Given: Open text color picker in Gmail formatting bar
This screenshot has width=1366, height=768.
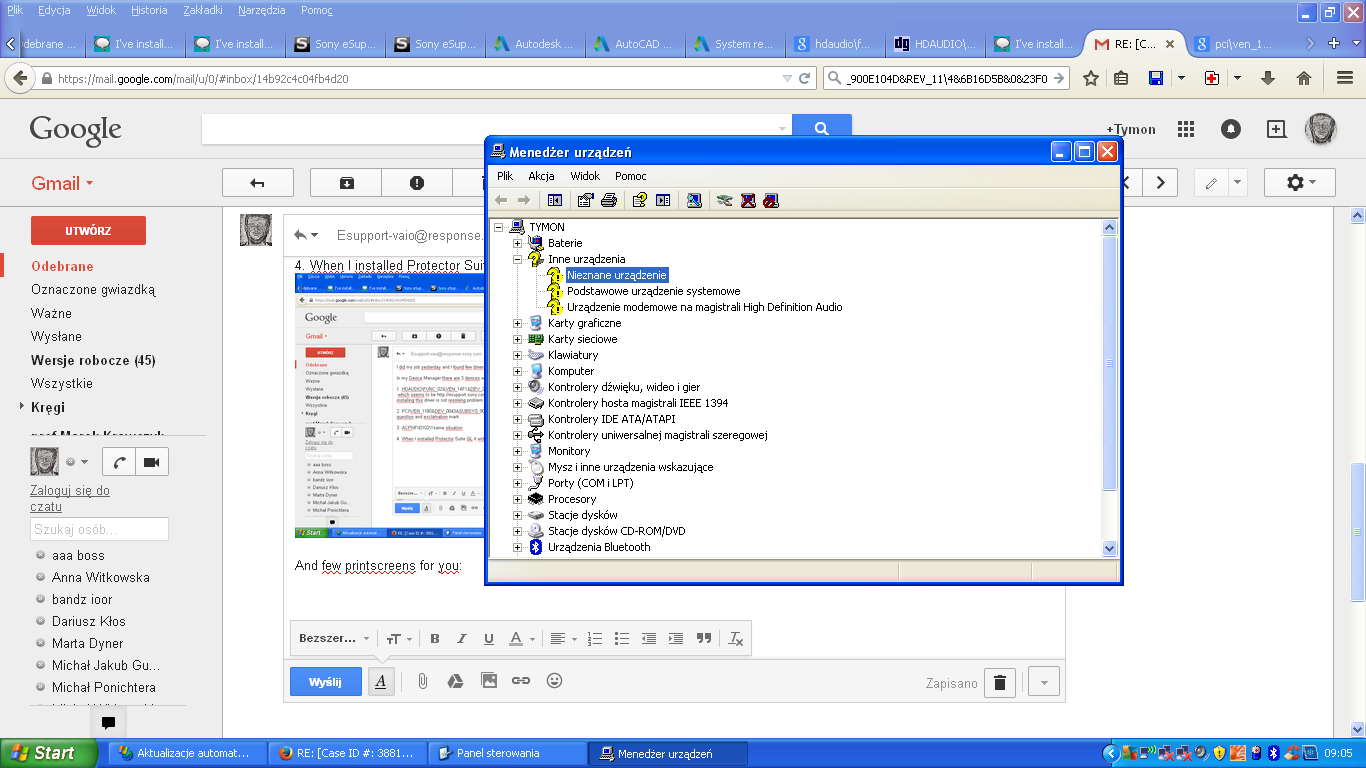Looking at the screenshot, I should [x=522, y=639].
